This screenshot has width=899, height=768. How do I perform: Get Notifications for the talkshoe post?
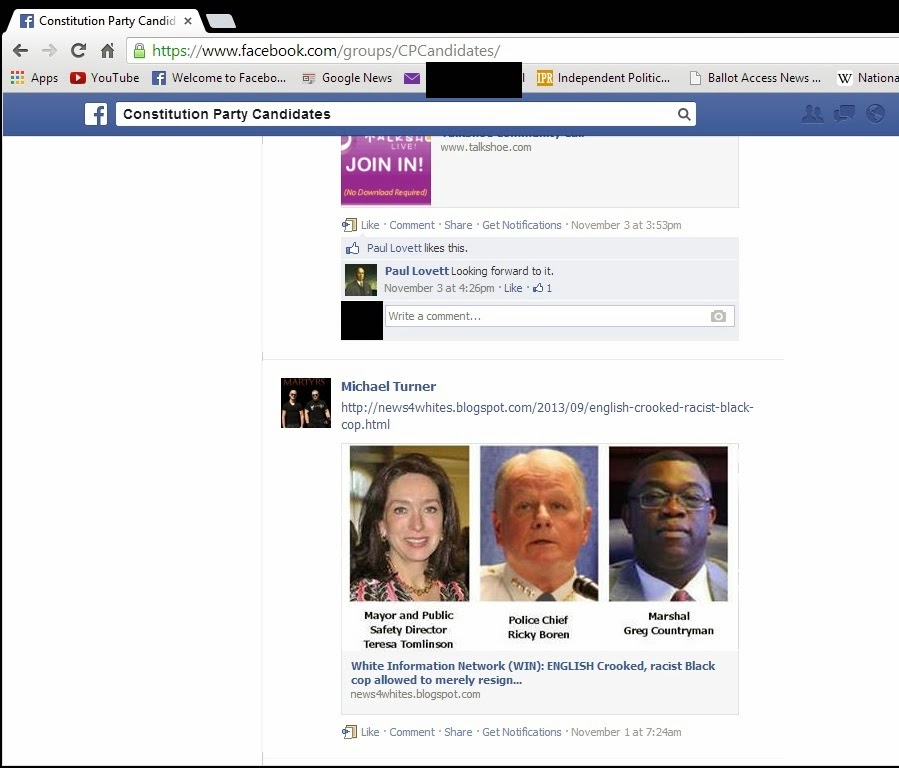pos(522,225)
